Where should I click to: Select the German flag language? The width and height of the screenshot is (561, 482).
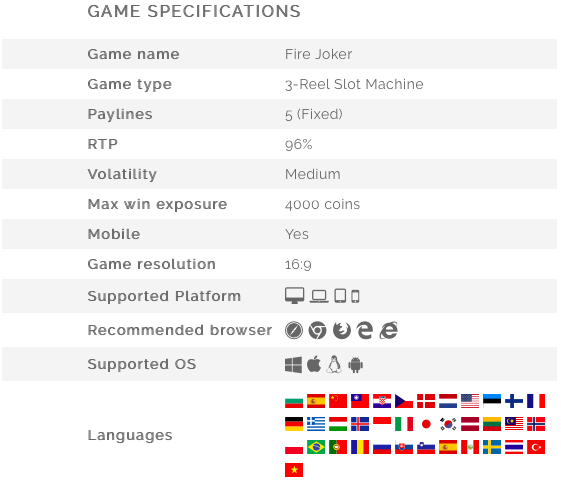[x=294, y=424]
